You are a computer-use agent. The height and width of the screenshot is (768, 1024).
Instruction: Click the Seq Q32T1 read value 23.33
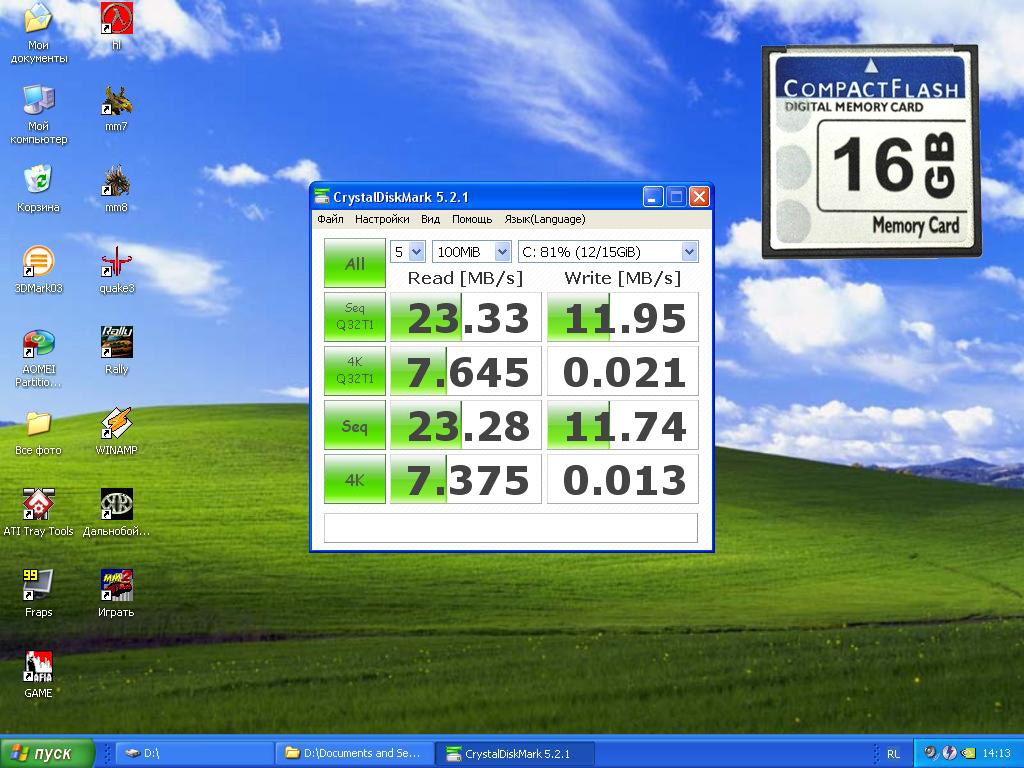466,317
